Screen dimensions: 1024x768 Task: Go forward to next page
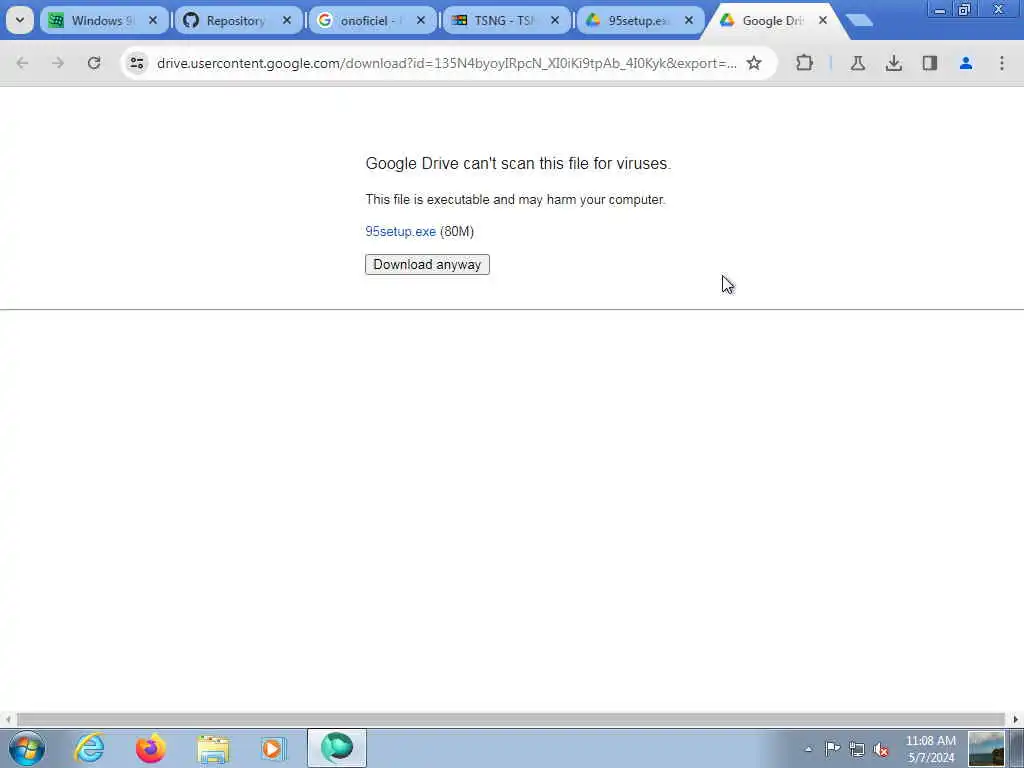pyautogui.click(x=58, y=63)
